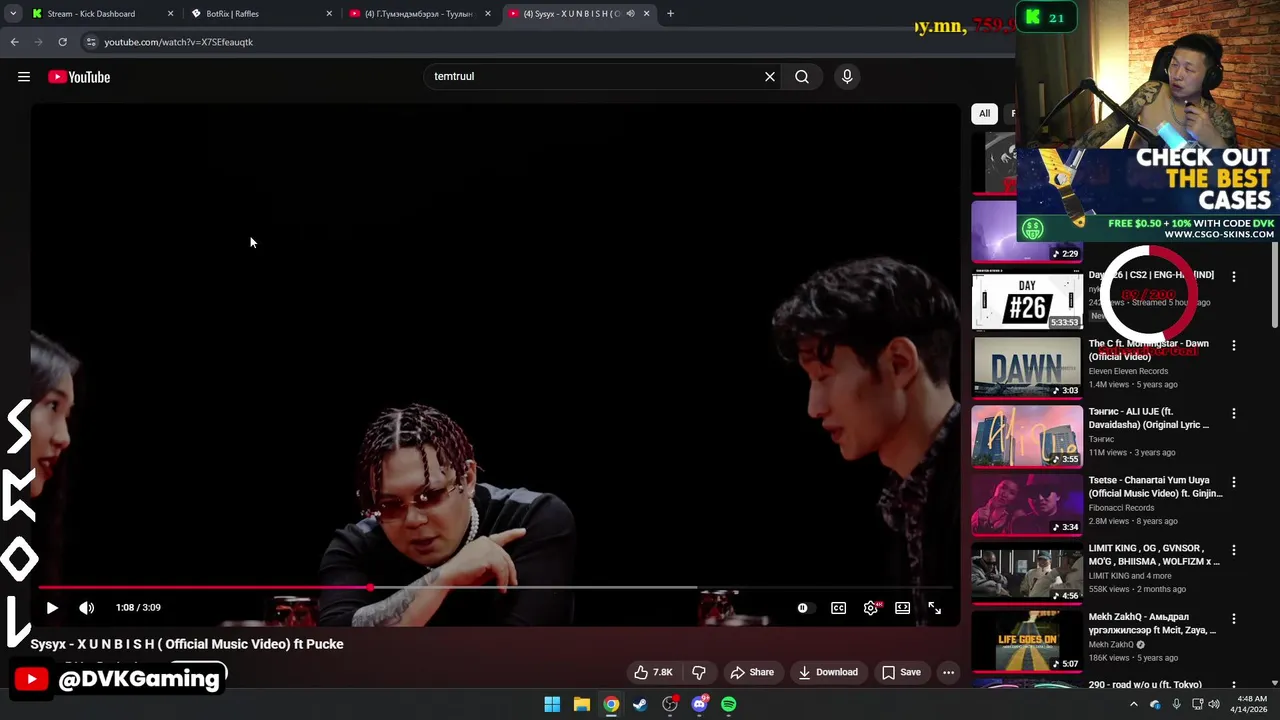
Task: Open the LIFE GOES ON thumbnail
Action: point(1027,641)
